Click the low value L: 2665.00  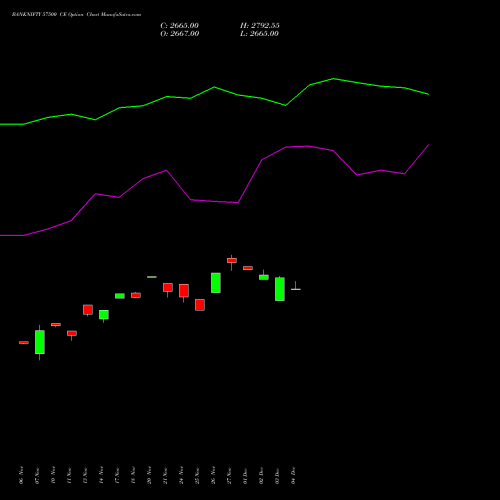click(259, 34)
